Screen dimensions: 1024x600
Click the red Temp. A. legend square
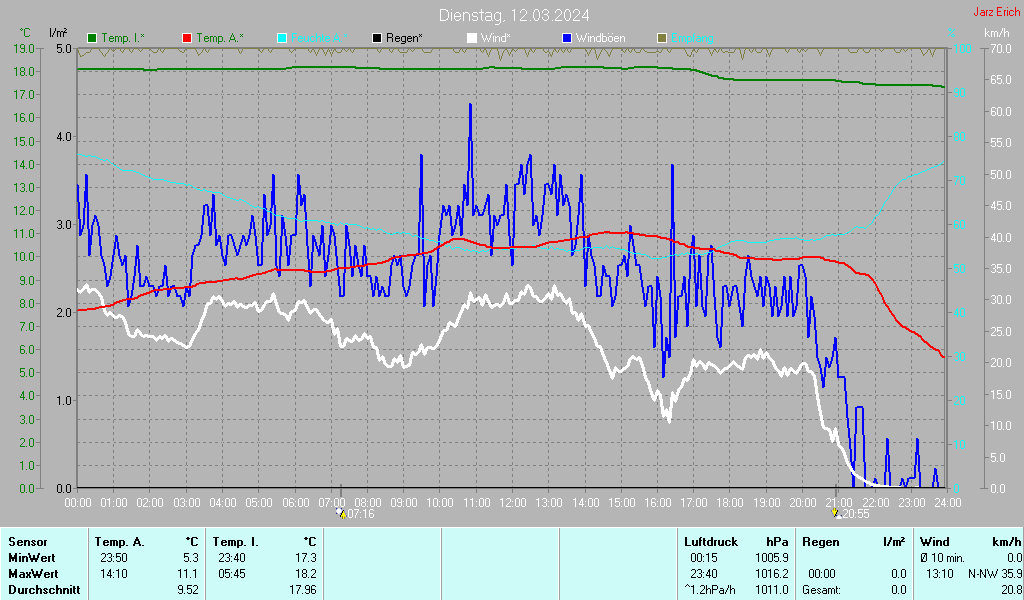pos(187,38)
